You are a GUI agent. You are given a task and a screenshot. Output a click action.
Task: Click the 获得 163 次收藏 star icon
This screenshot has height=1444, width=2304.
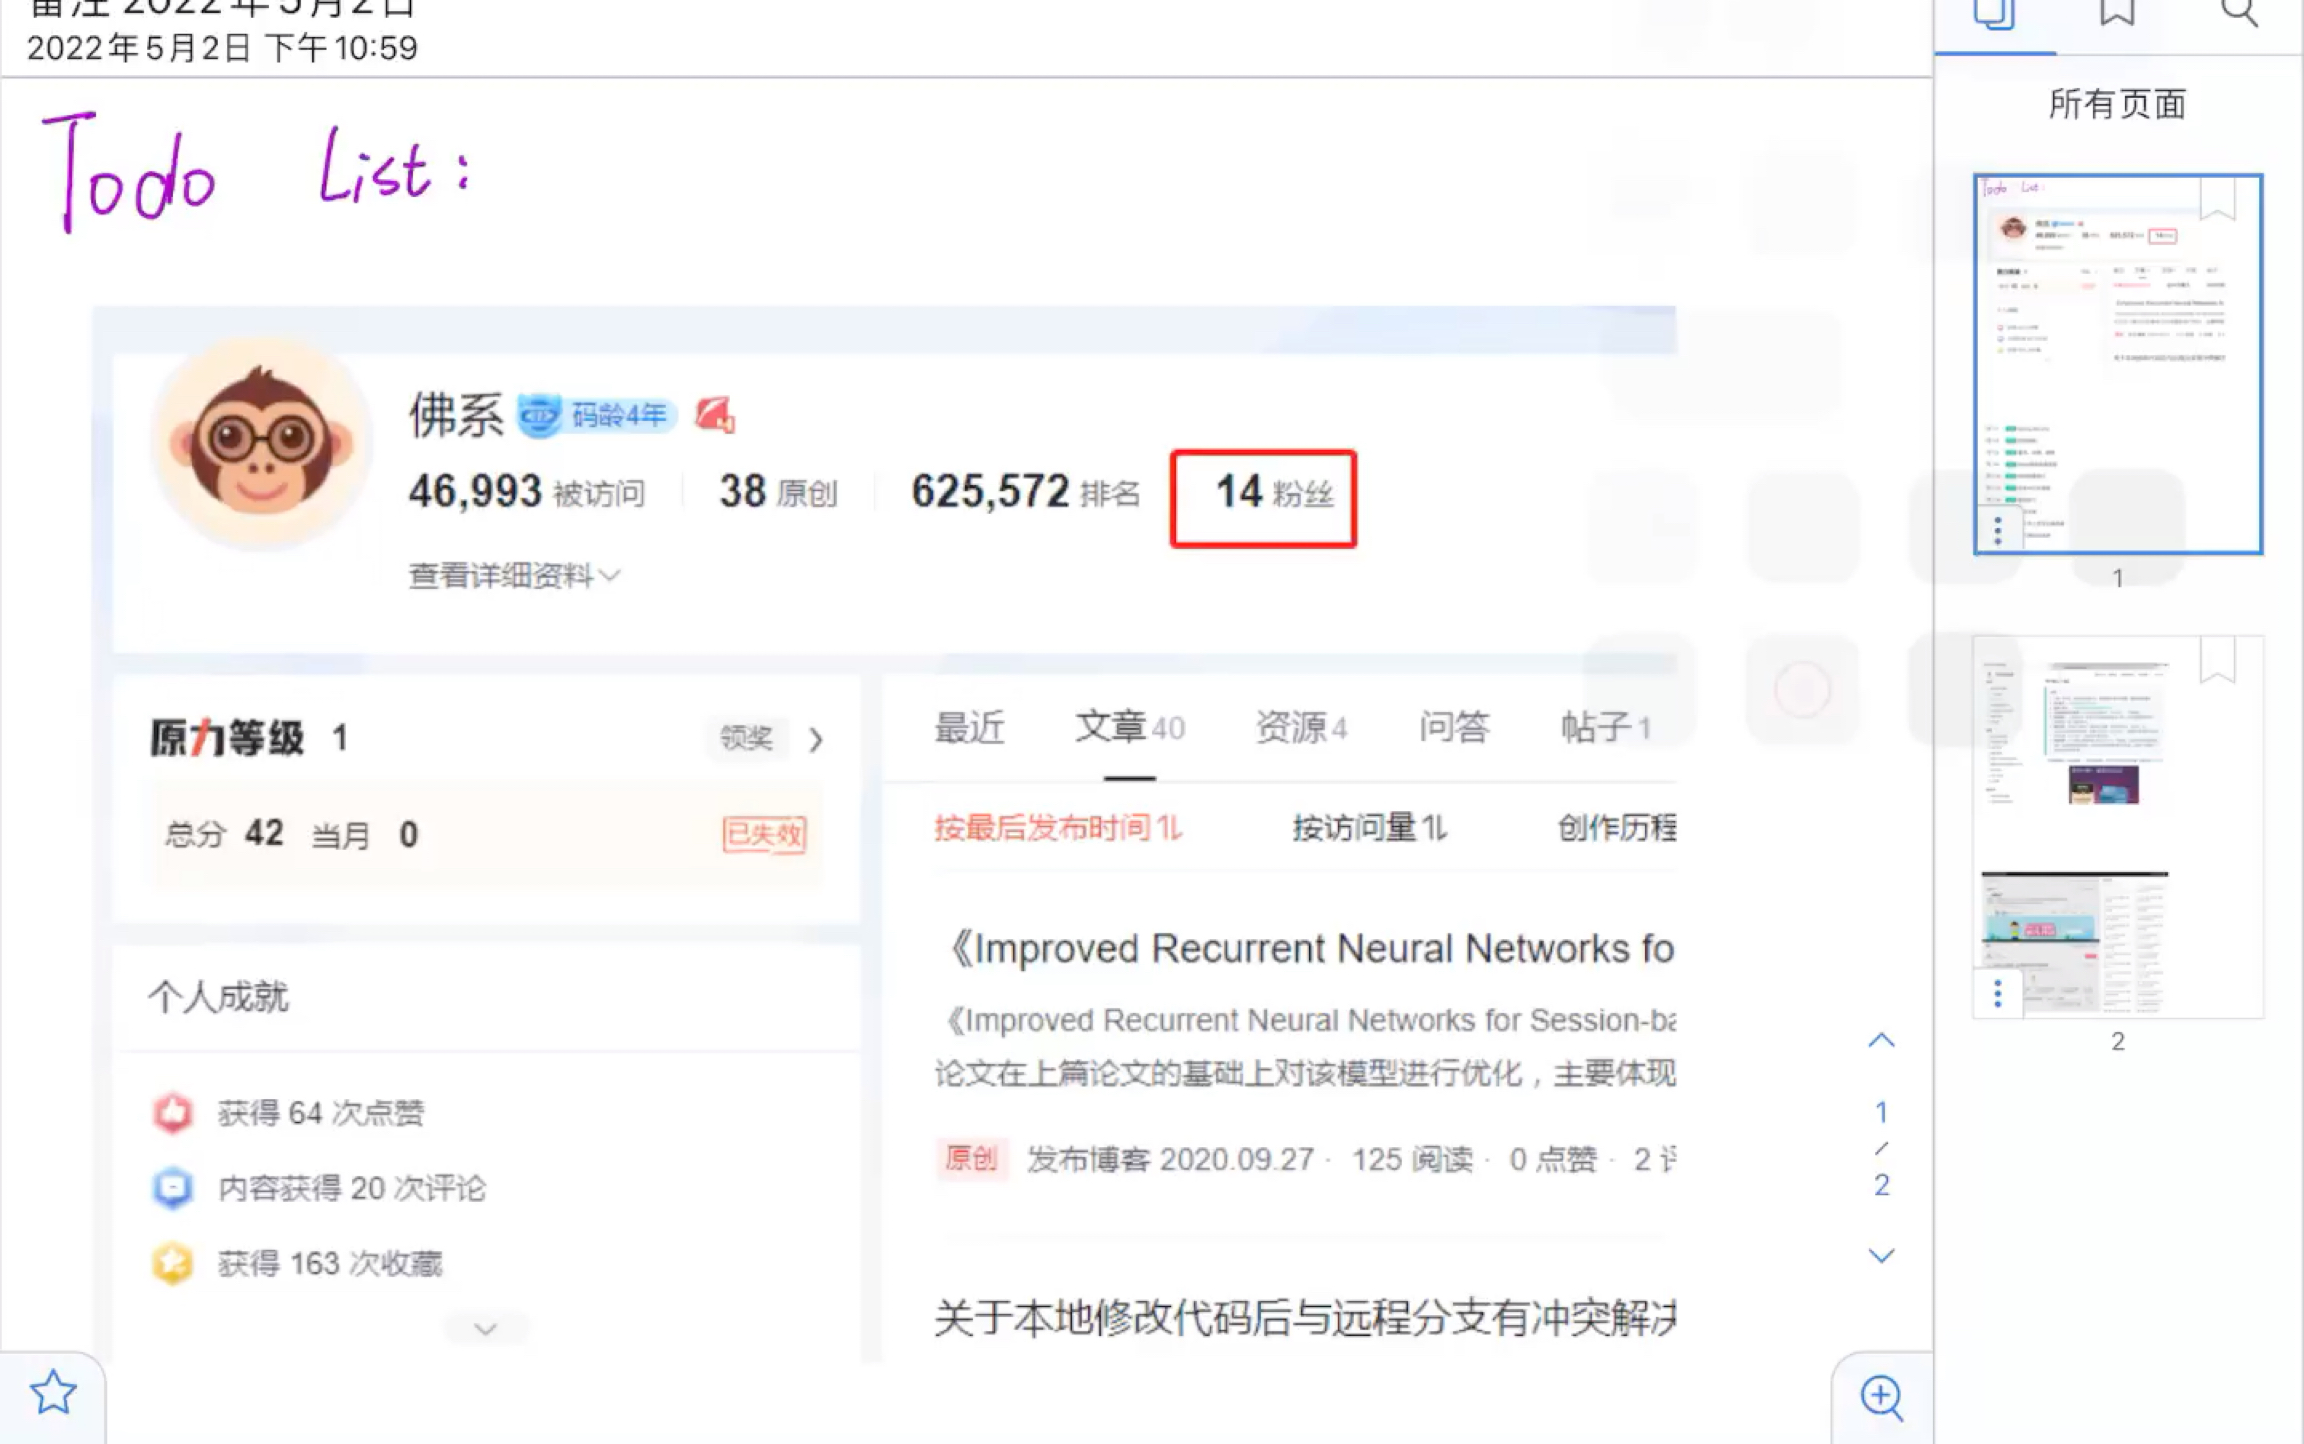173,1263
